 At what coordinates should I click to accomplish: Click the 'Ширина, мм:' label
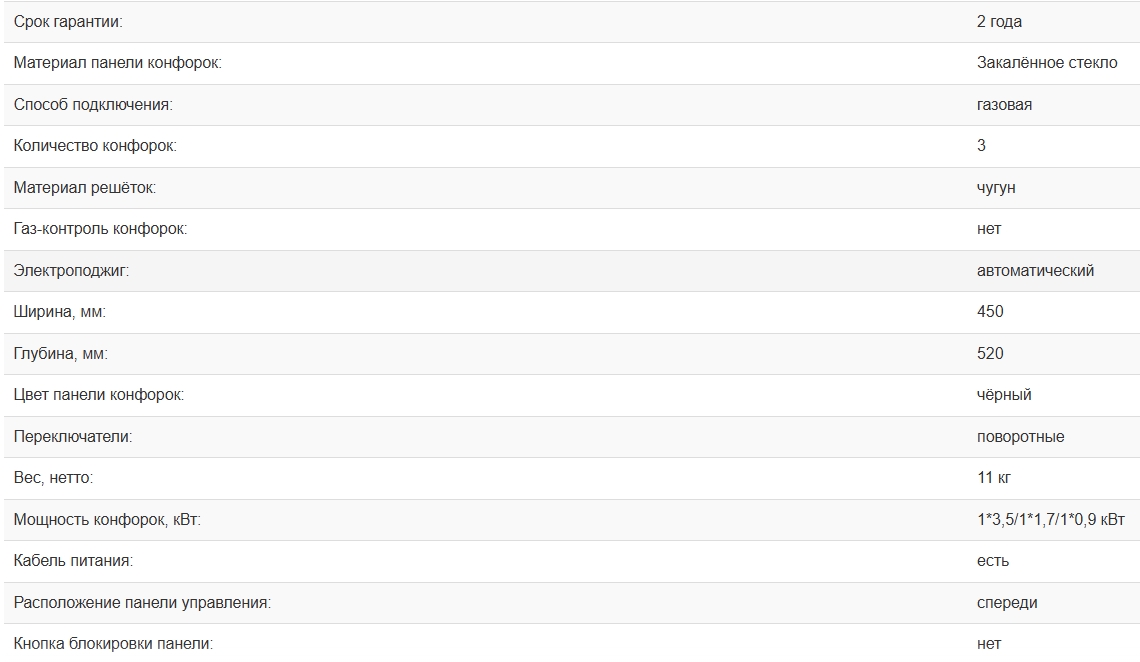(x=60, y=312)
